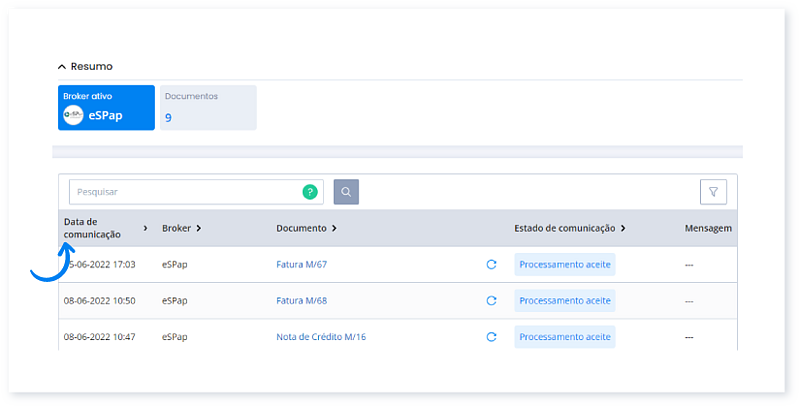Image resolution: width=800 pixels, height=407 pixels.
Task: Select the Documentos 9 summary card
Action: coord(208,107)
